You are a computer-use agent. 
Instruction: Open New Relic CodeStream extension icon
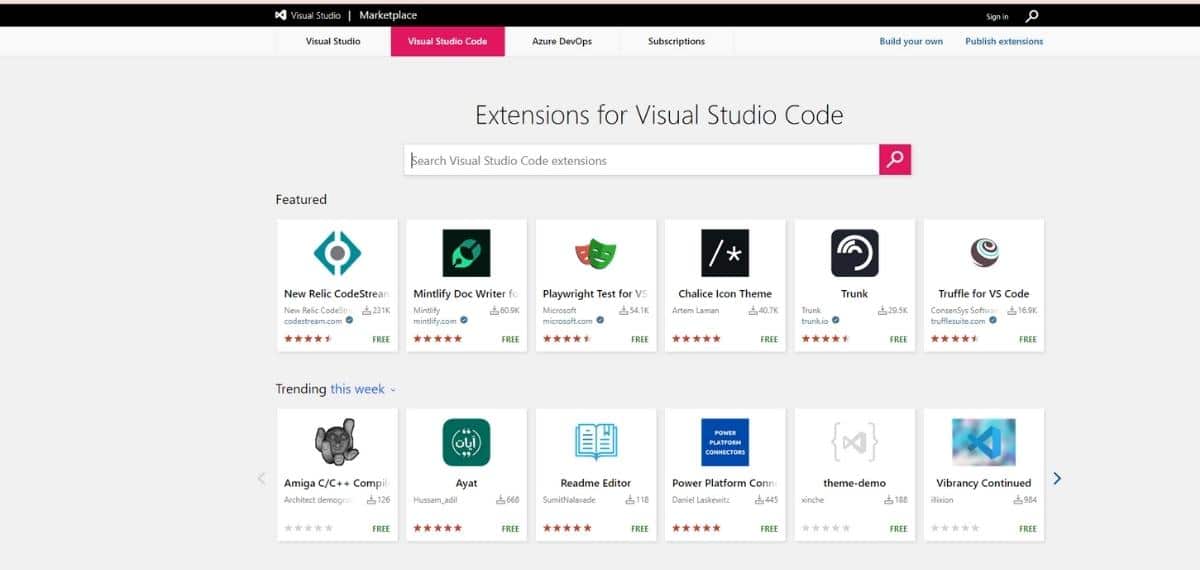tap(337, 253)
